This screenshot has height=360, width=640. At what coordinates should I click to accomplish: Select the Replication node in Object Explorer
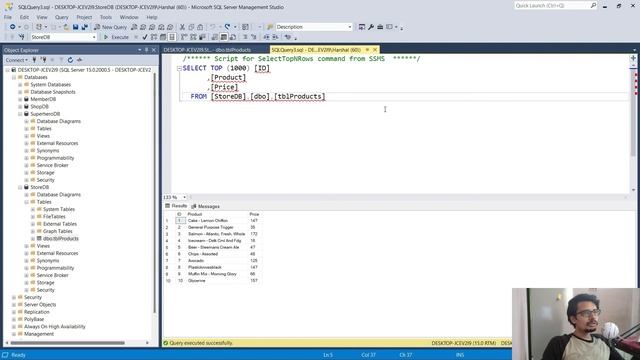(x=36, y=312)
